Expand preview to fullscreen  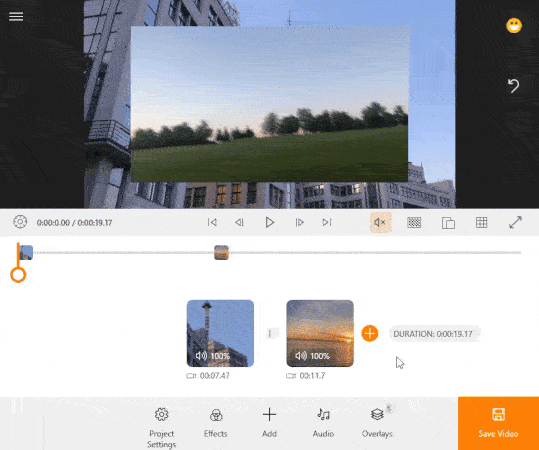click(x=515, y=222)
